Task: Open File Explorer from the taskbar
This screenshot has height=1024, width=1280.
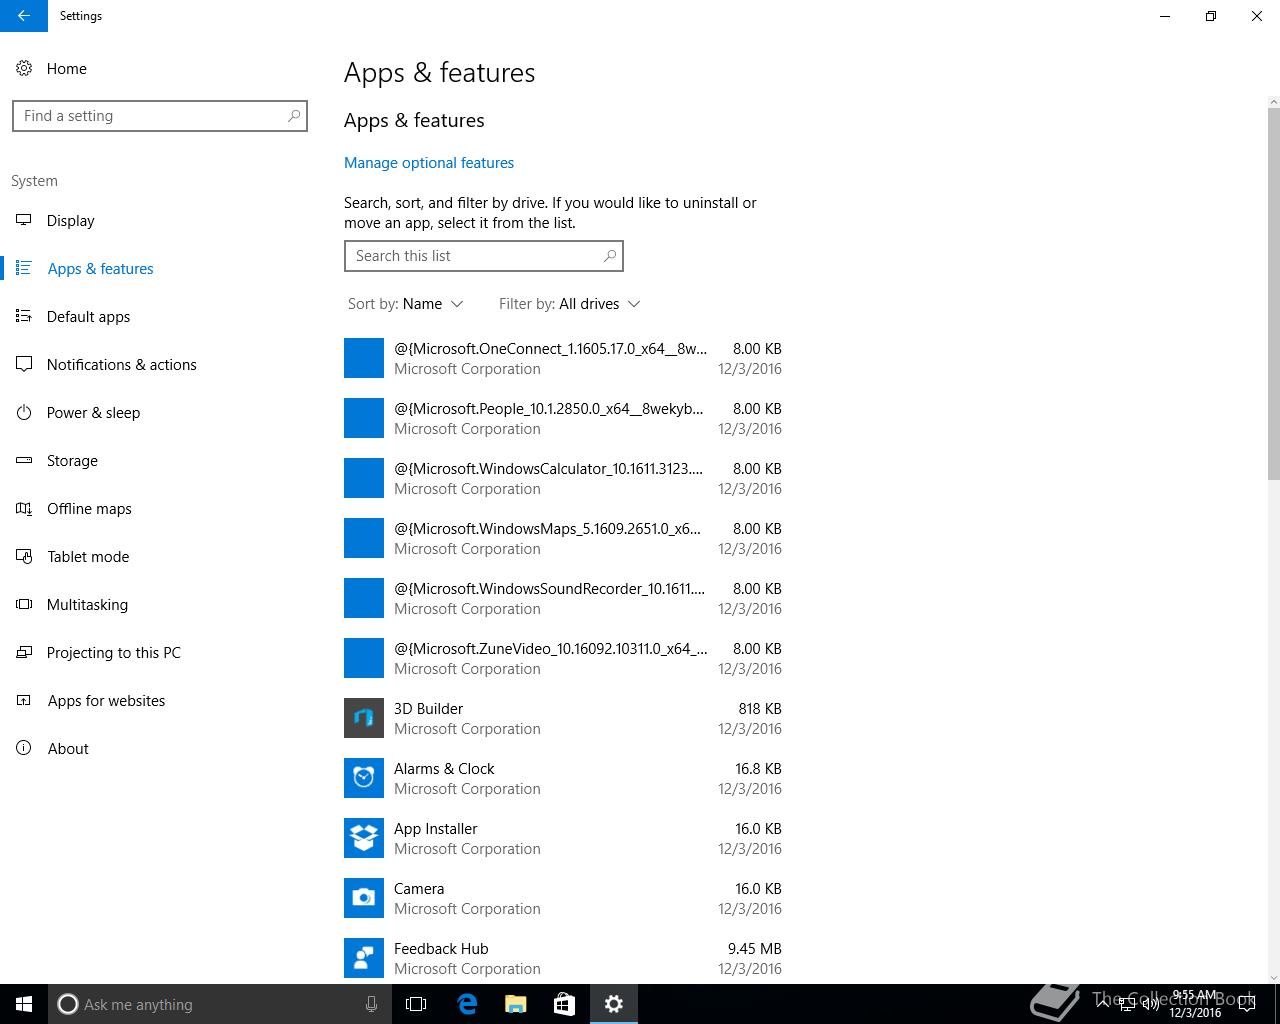Action: [x=515, y=1004]
